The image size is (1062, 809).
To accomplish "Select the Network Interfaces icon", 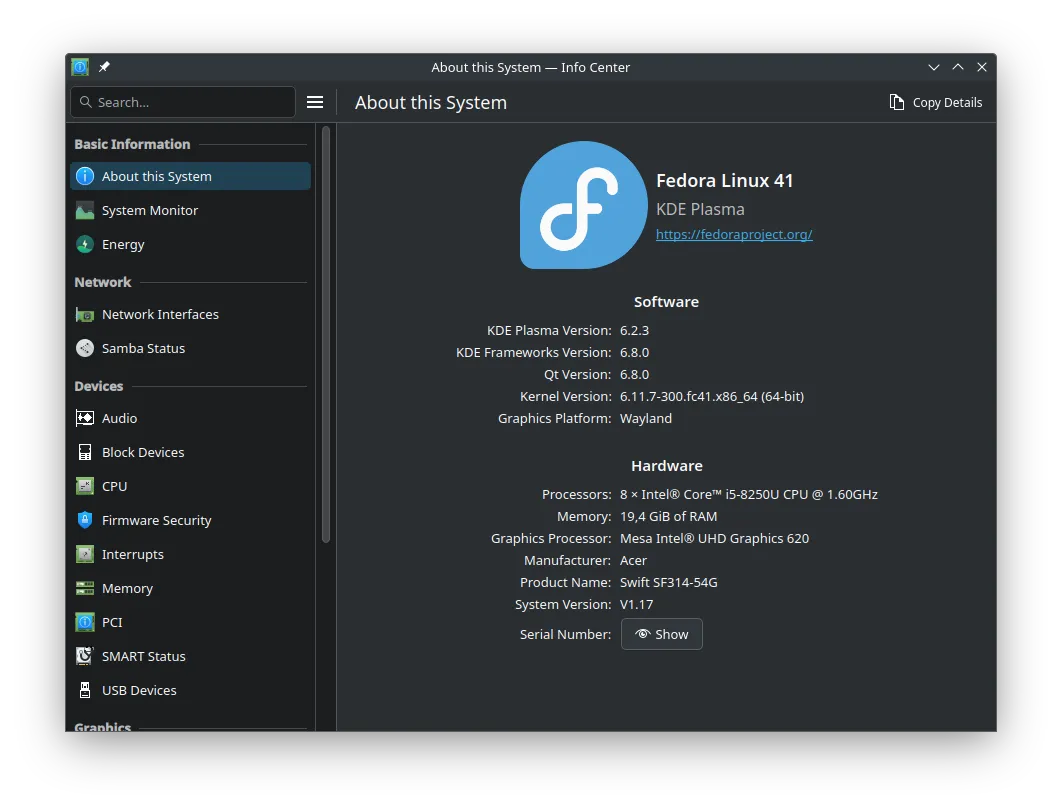I will point(85,314).
